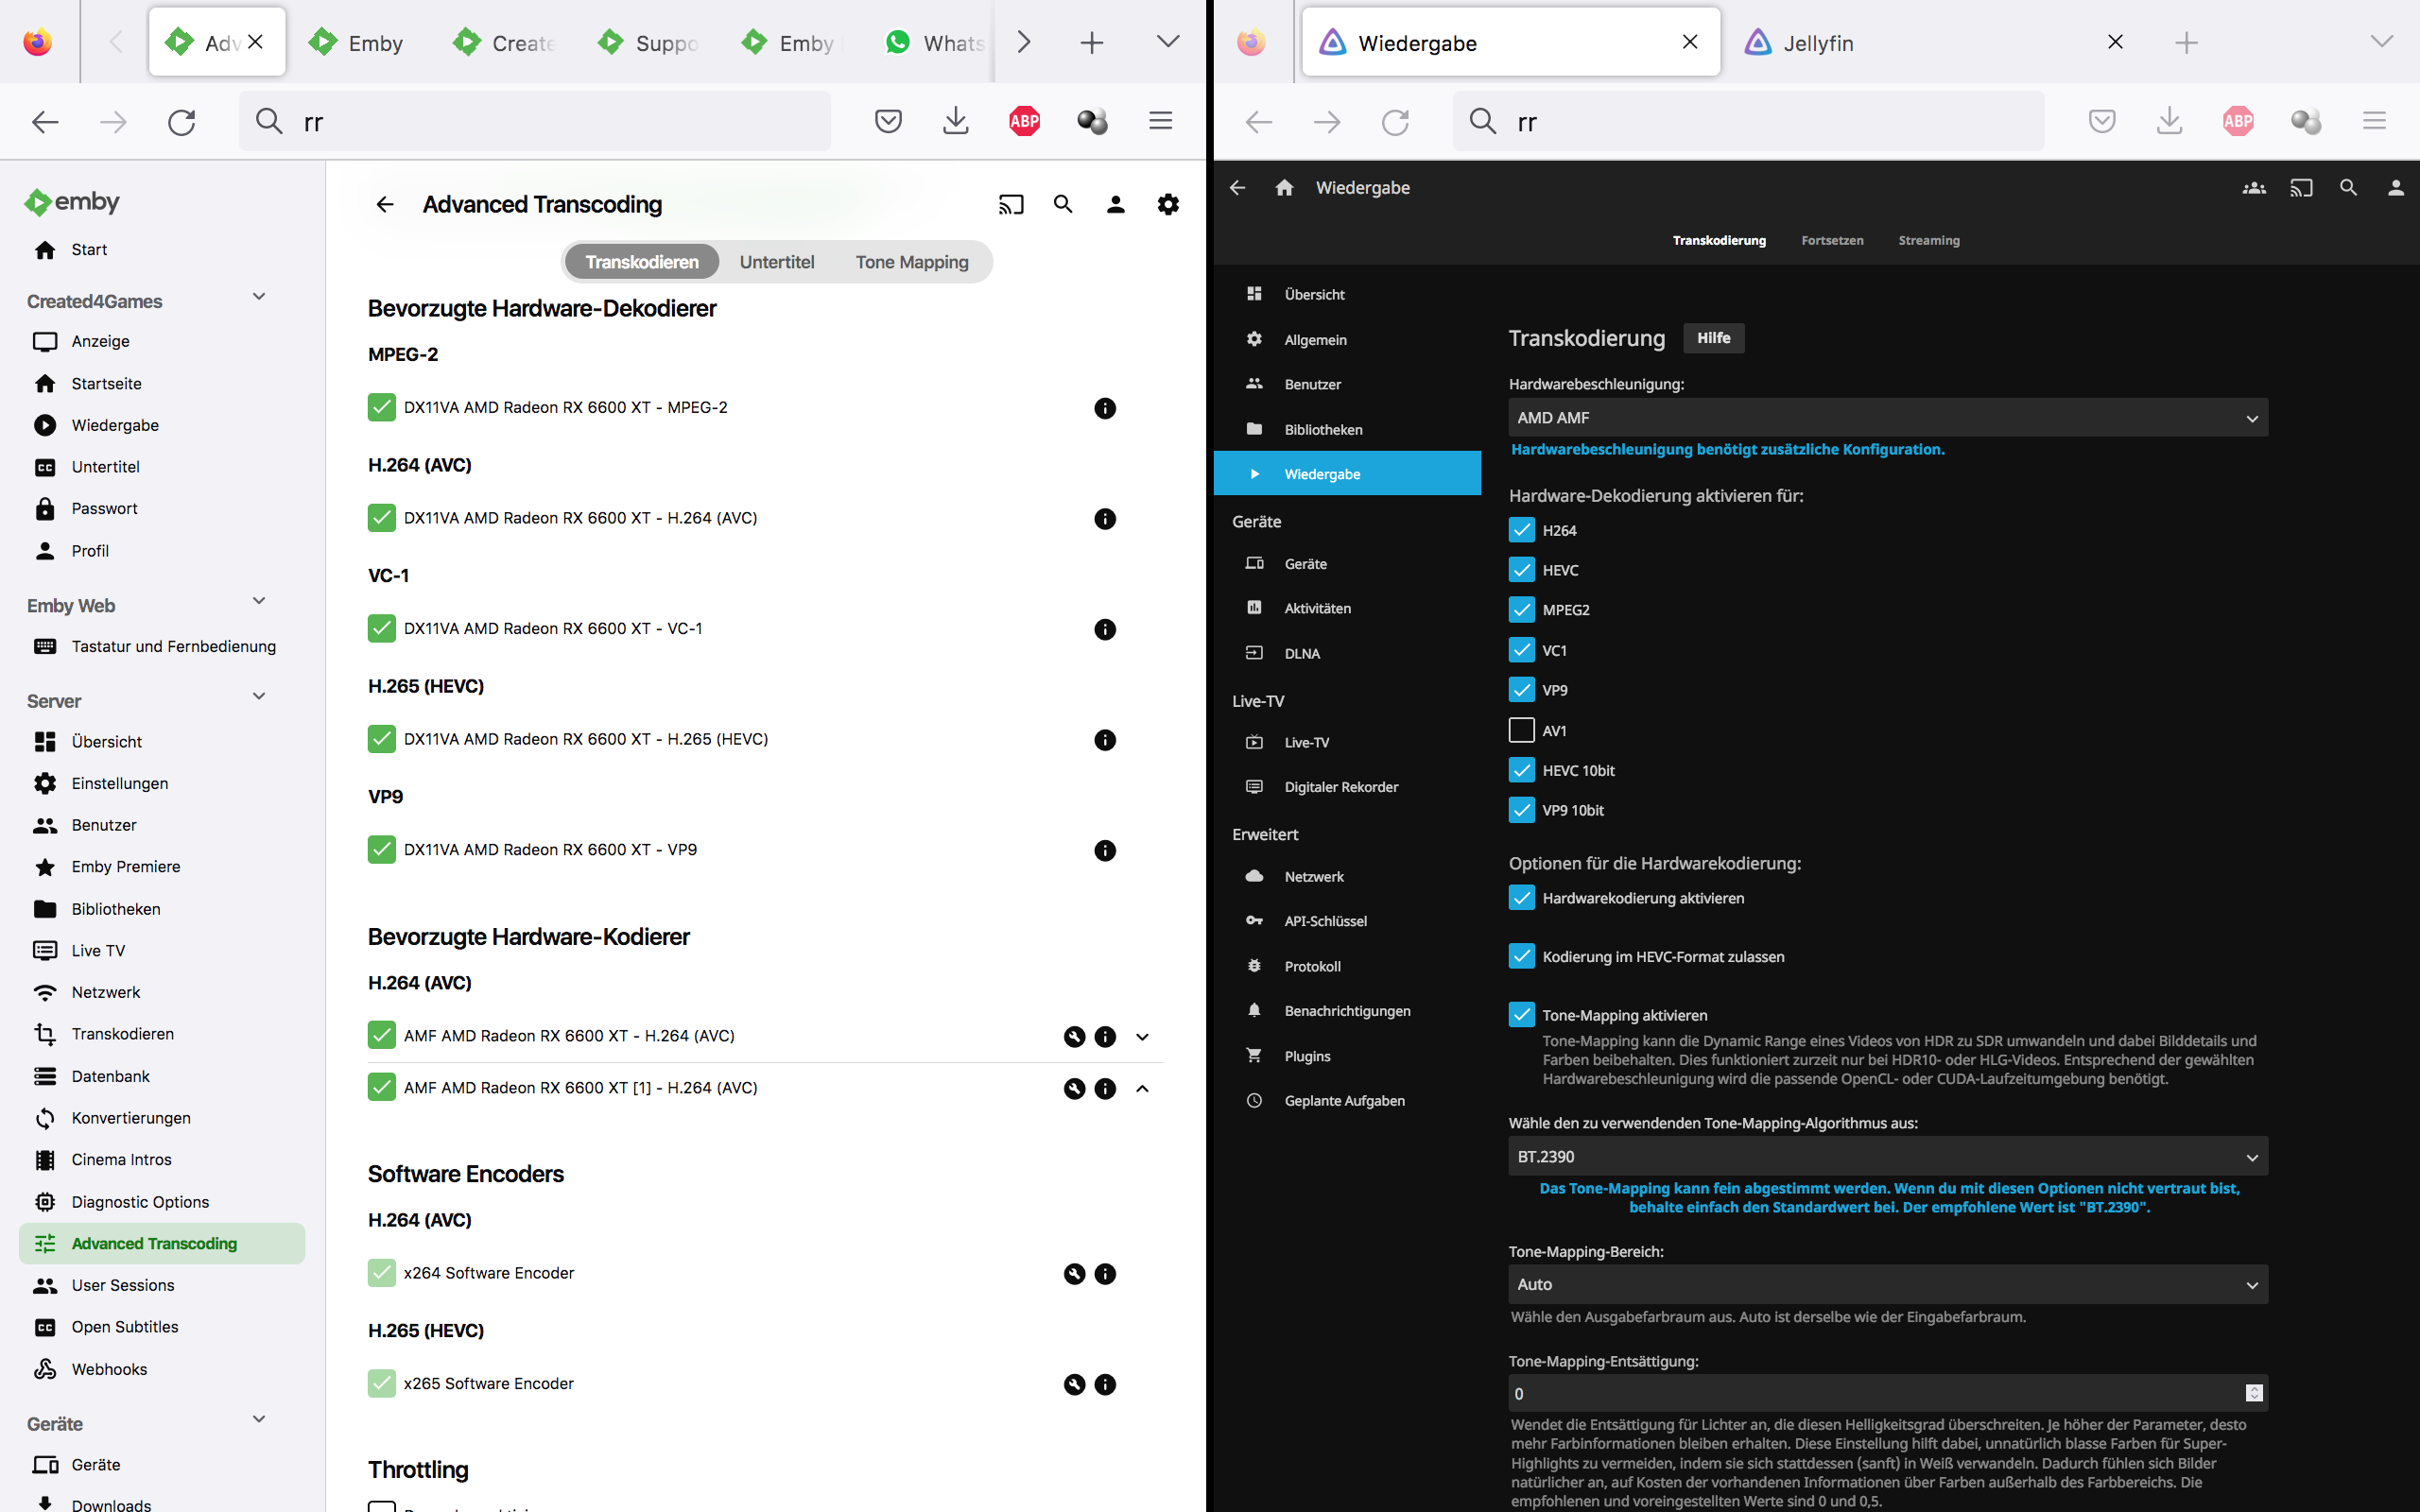Expand first AMF H.264 encoder chevron
Image resolution: width=2420 pixels, height=1512 pixels.
click(x=1142, y=1036)
